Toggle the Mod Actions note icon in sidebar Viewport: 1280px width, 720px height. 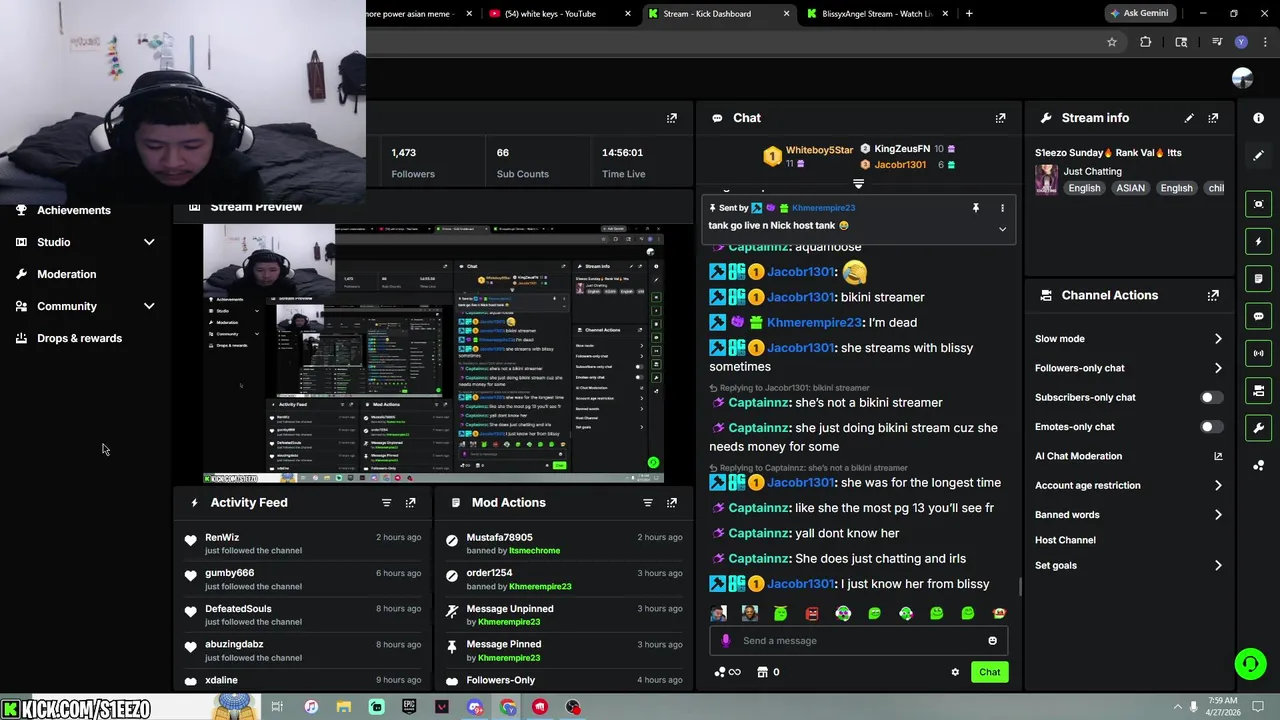pos(1258,278)
